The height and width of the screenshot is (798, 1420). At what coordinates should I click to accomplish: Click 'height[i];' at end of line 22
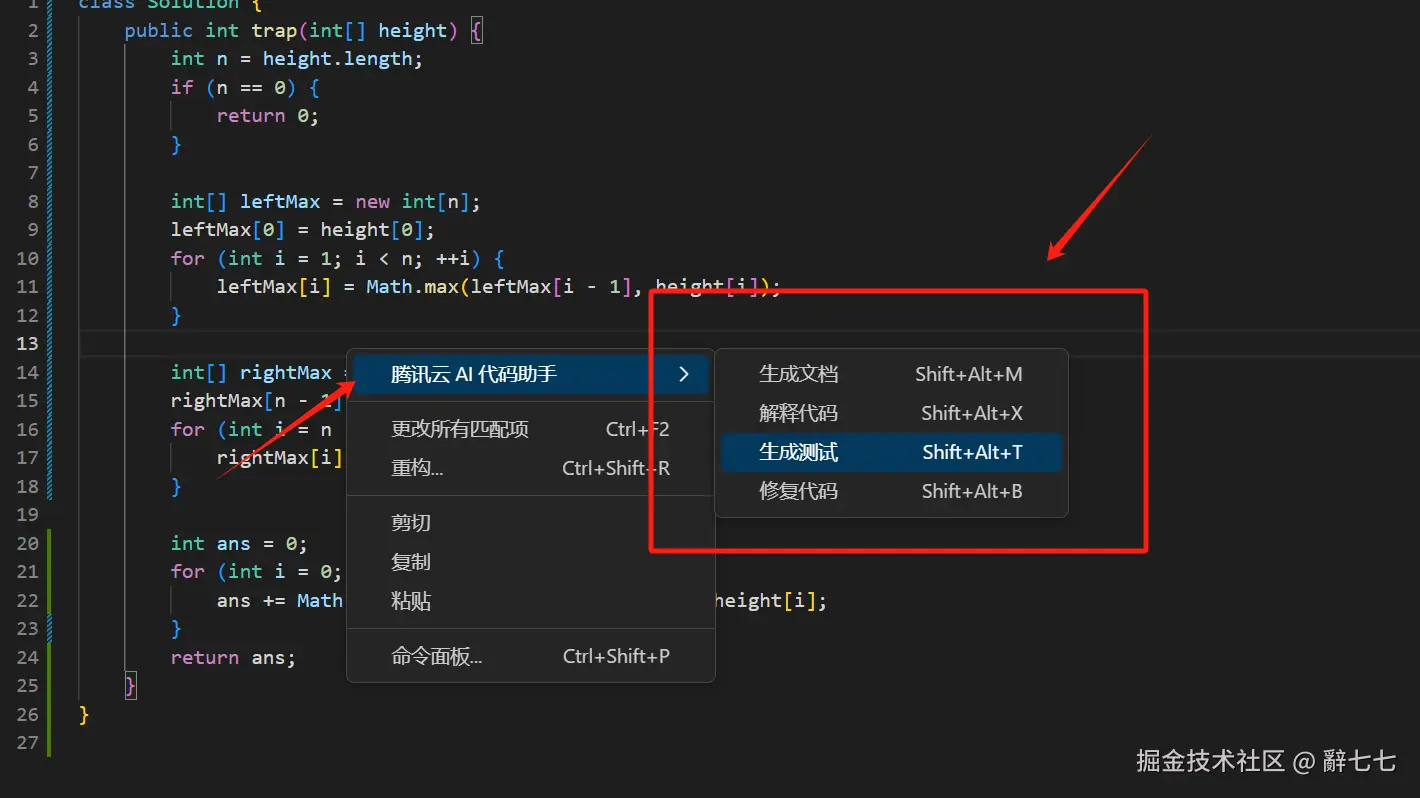click(771, 600)
